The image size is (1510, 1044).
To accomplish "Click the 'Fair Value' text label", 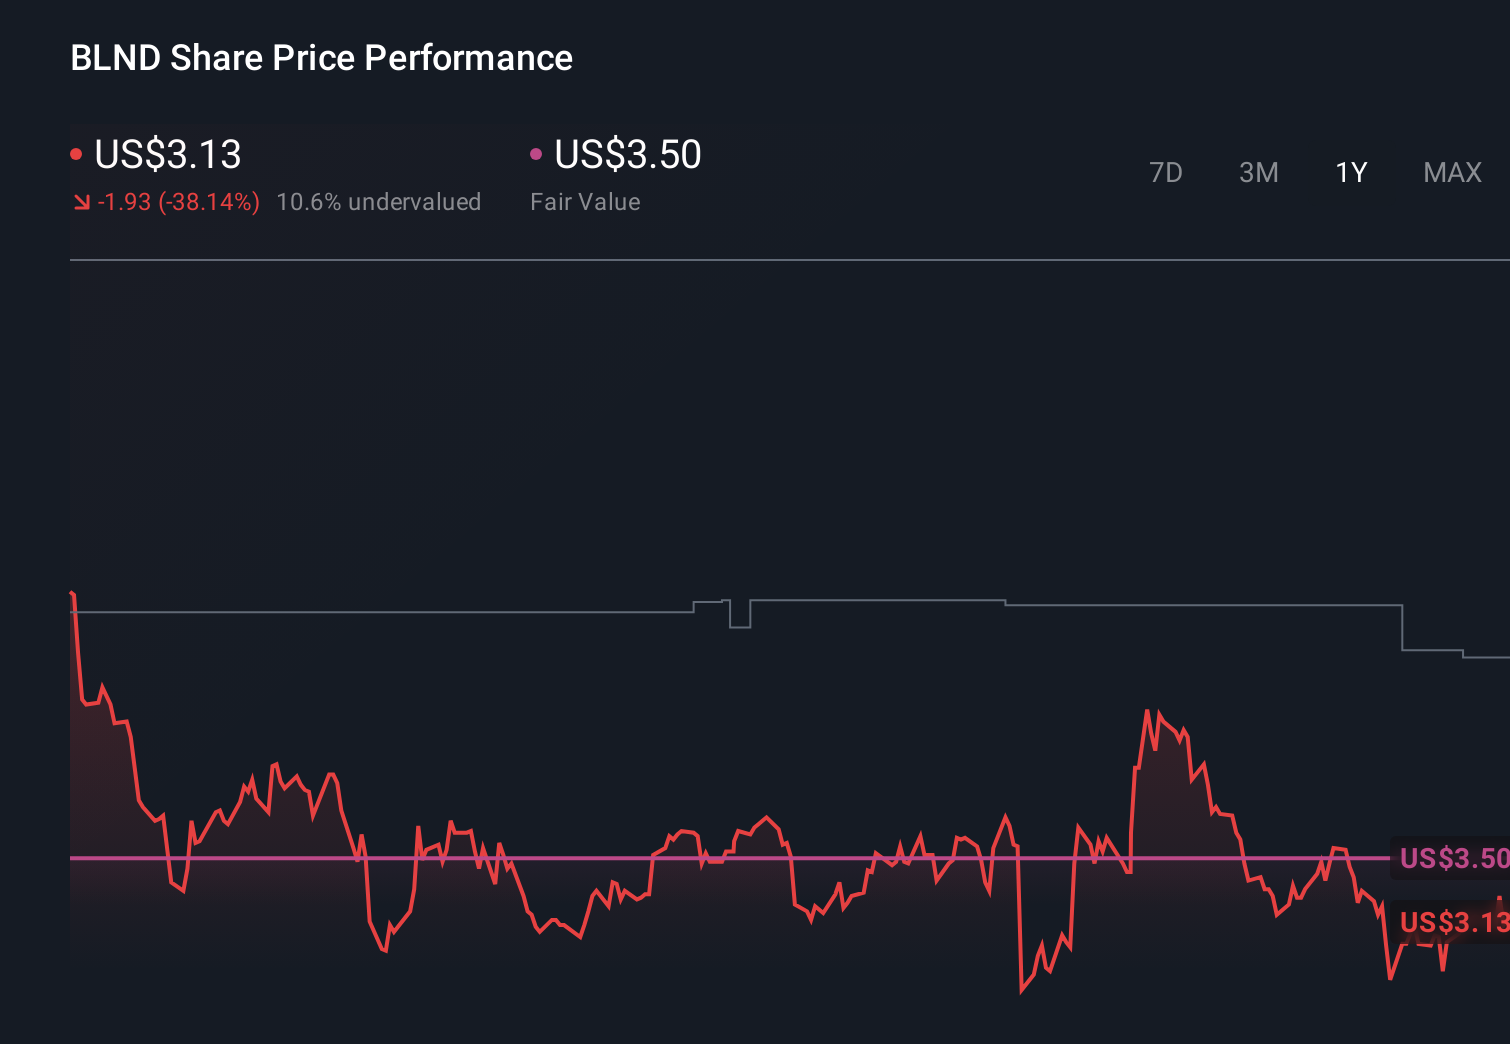I will click(585, 201).
